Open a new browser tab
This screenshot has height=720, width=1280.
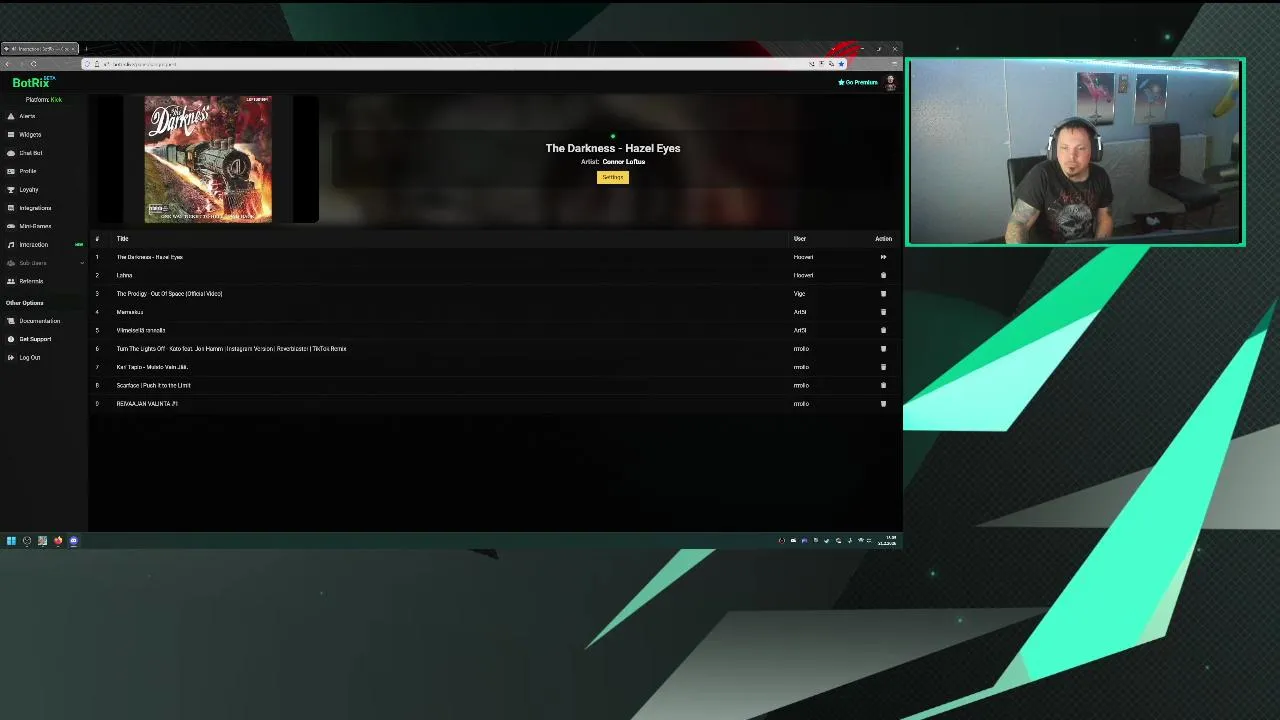(86, 49)
